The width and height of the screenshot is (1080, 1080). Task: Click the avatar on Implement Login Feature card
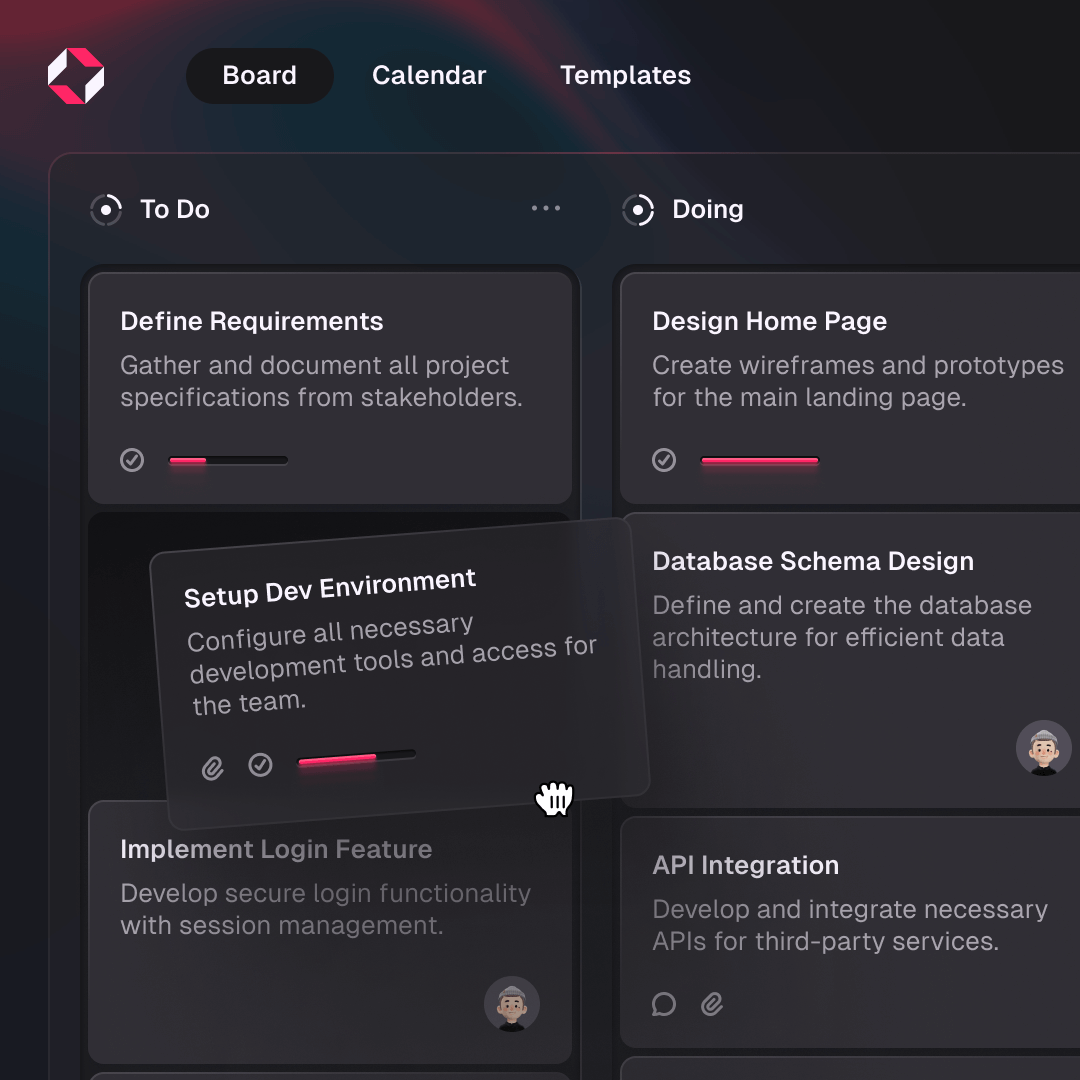pyautogui.click(x=512, y=1004)
